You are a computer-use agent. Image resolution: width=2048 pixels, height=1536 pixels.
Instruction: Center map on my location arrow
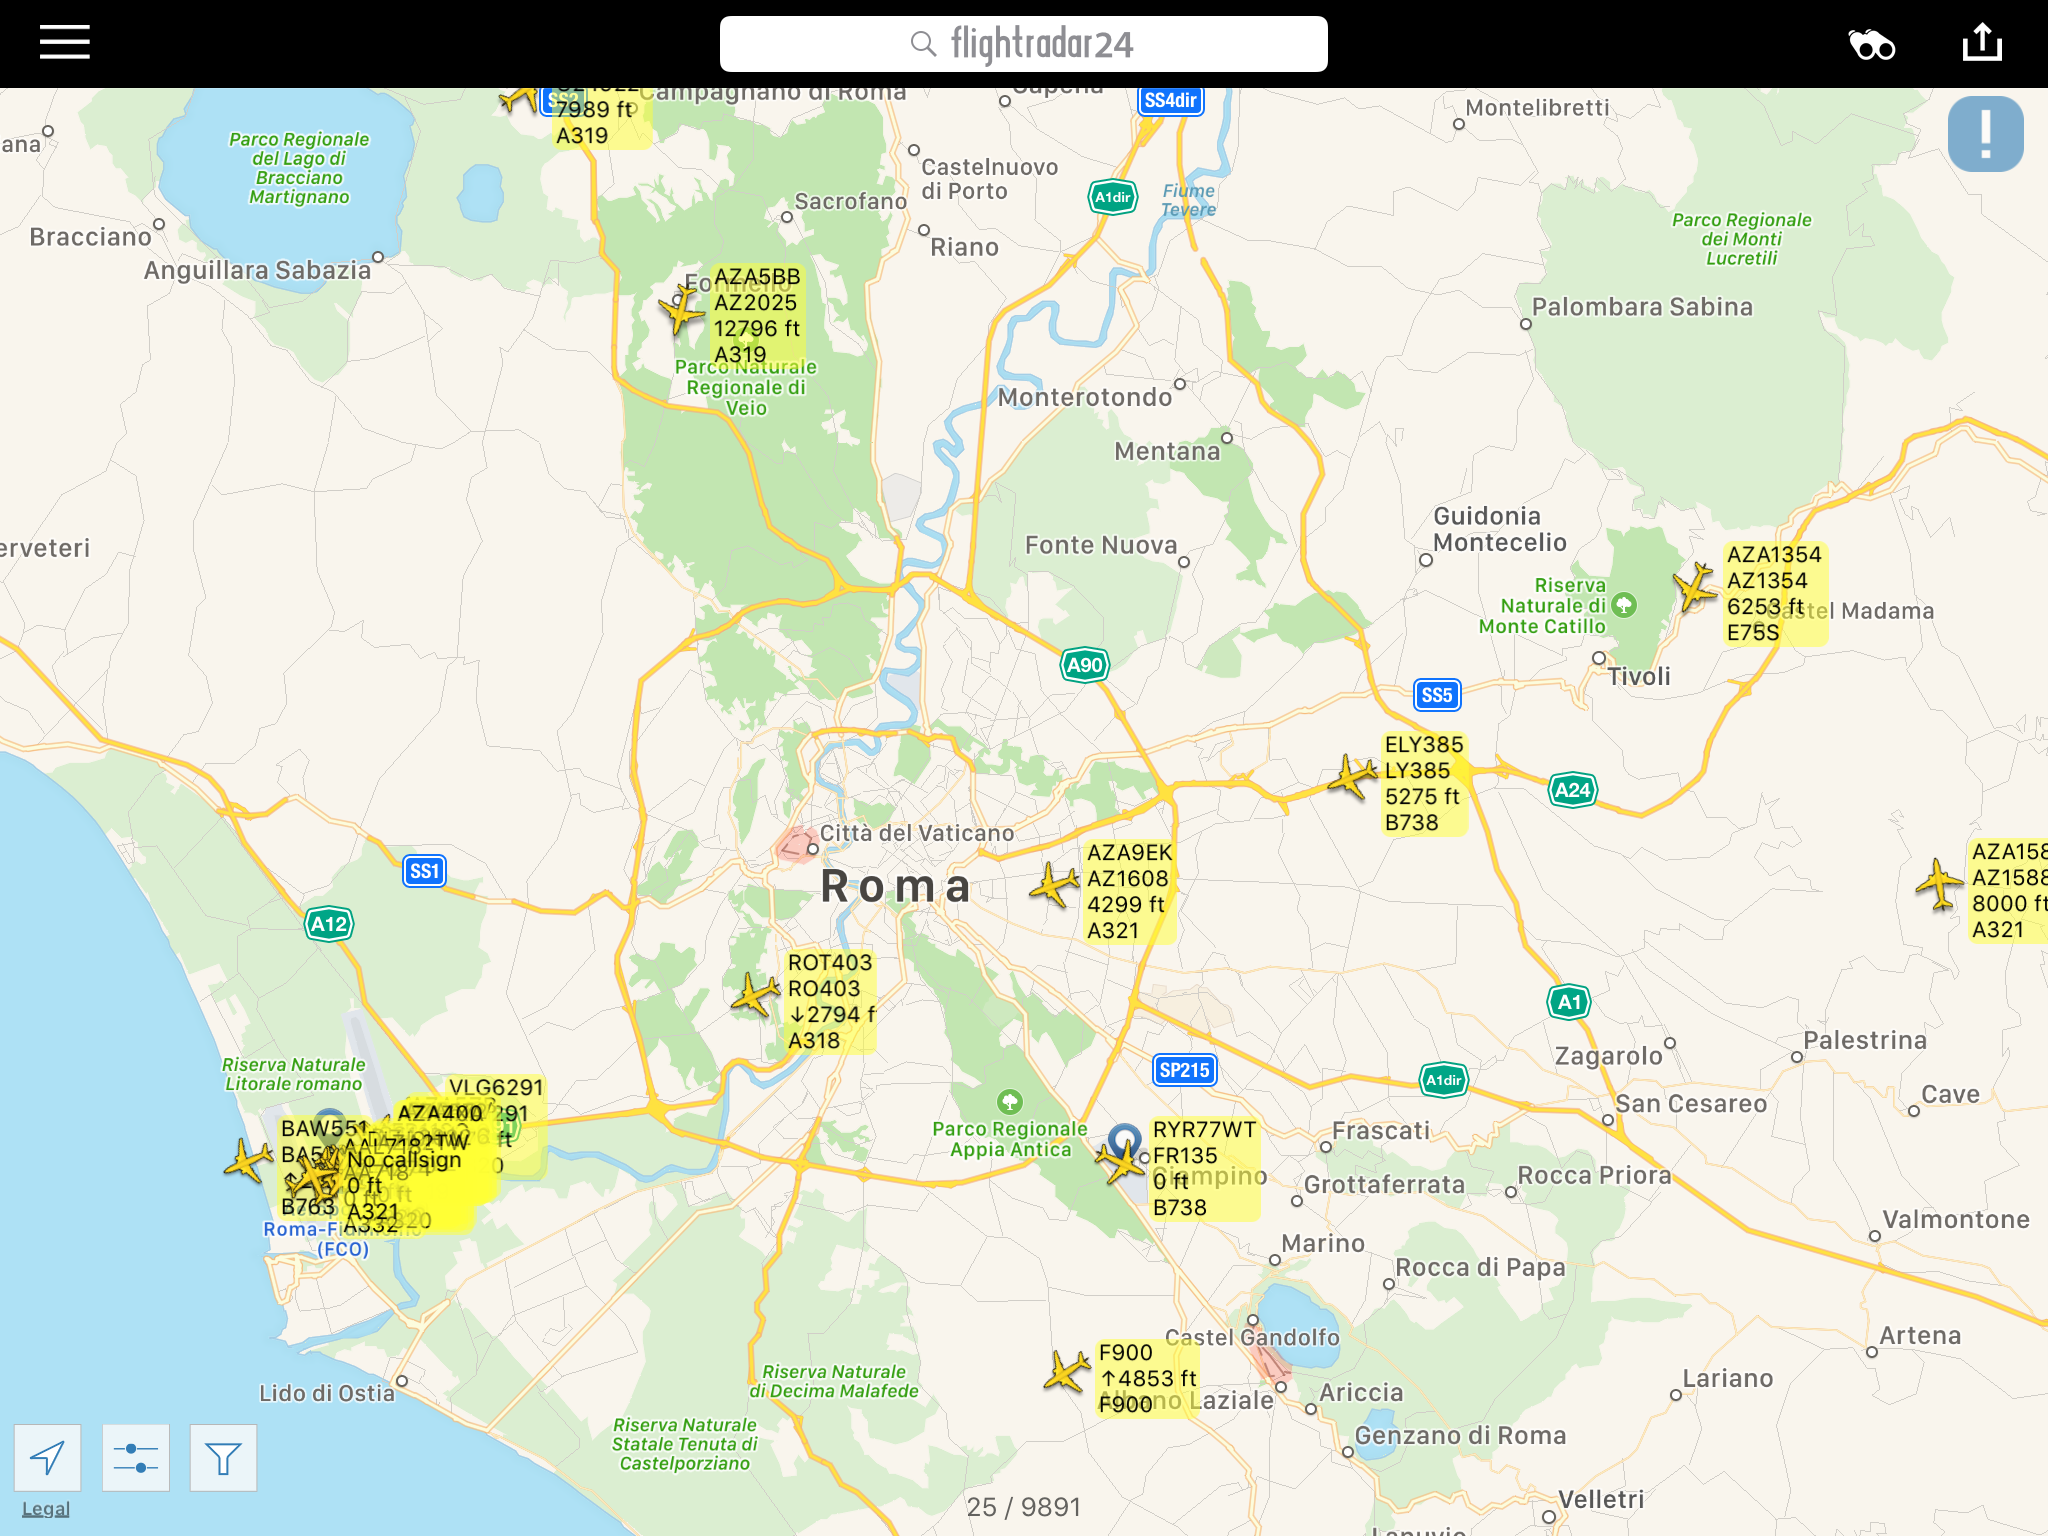pyautogui.click(x=47, y=1458)
